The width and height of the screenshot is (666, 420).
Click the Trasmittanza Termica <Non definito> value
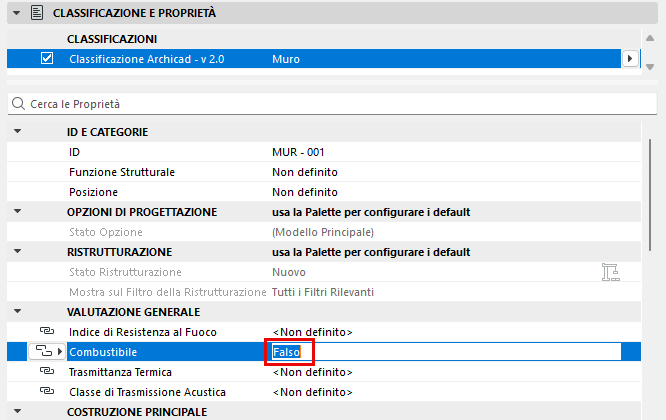coord(313,372)
